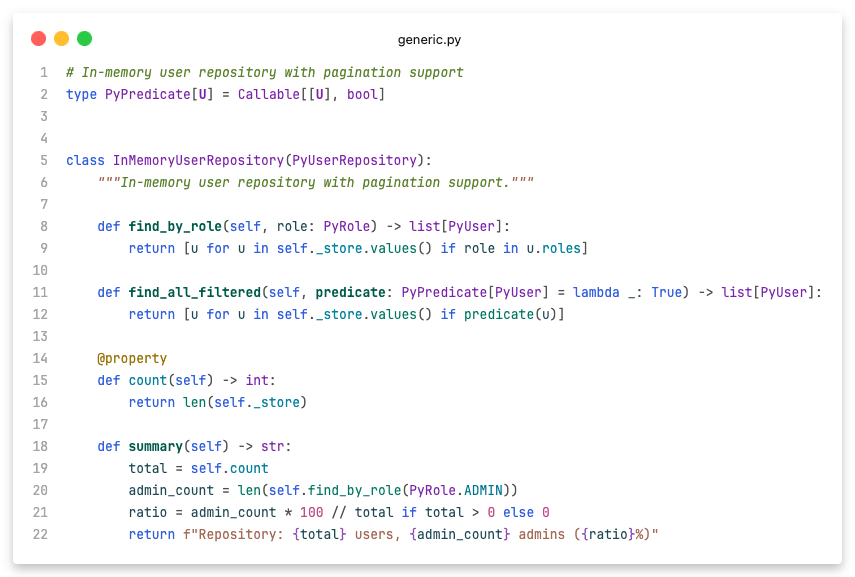The image size is (855, 577).
Task: Click the @property decorator
Action: pyautogui.click(x=134, y=358)
